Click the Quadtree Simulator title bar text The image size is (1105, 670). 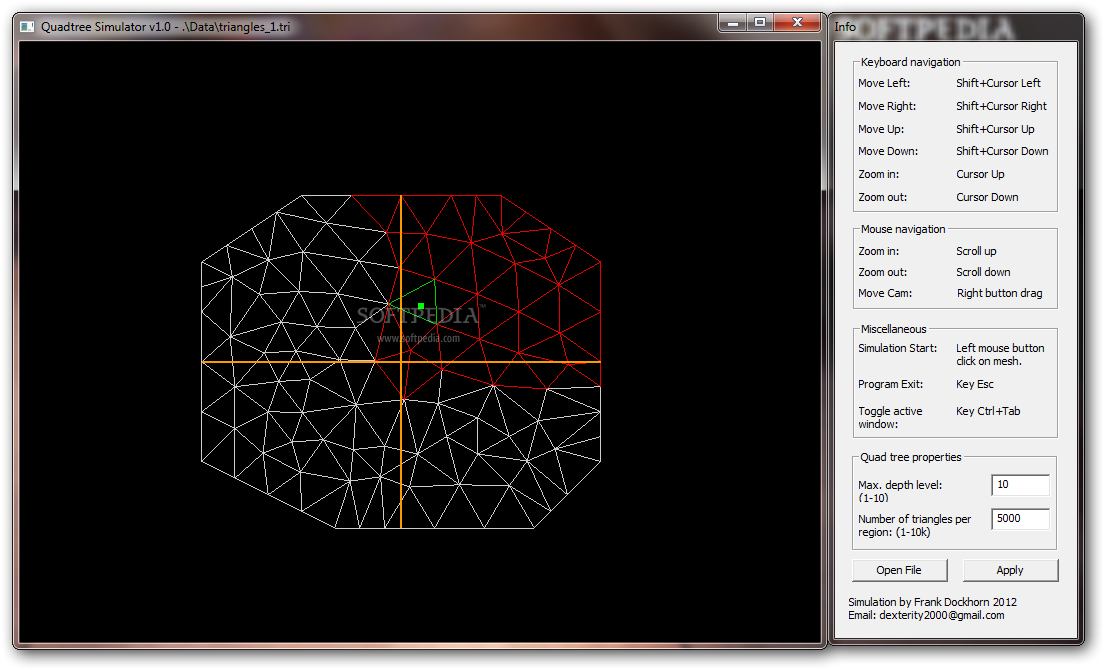pos(166,27)
